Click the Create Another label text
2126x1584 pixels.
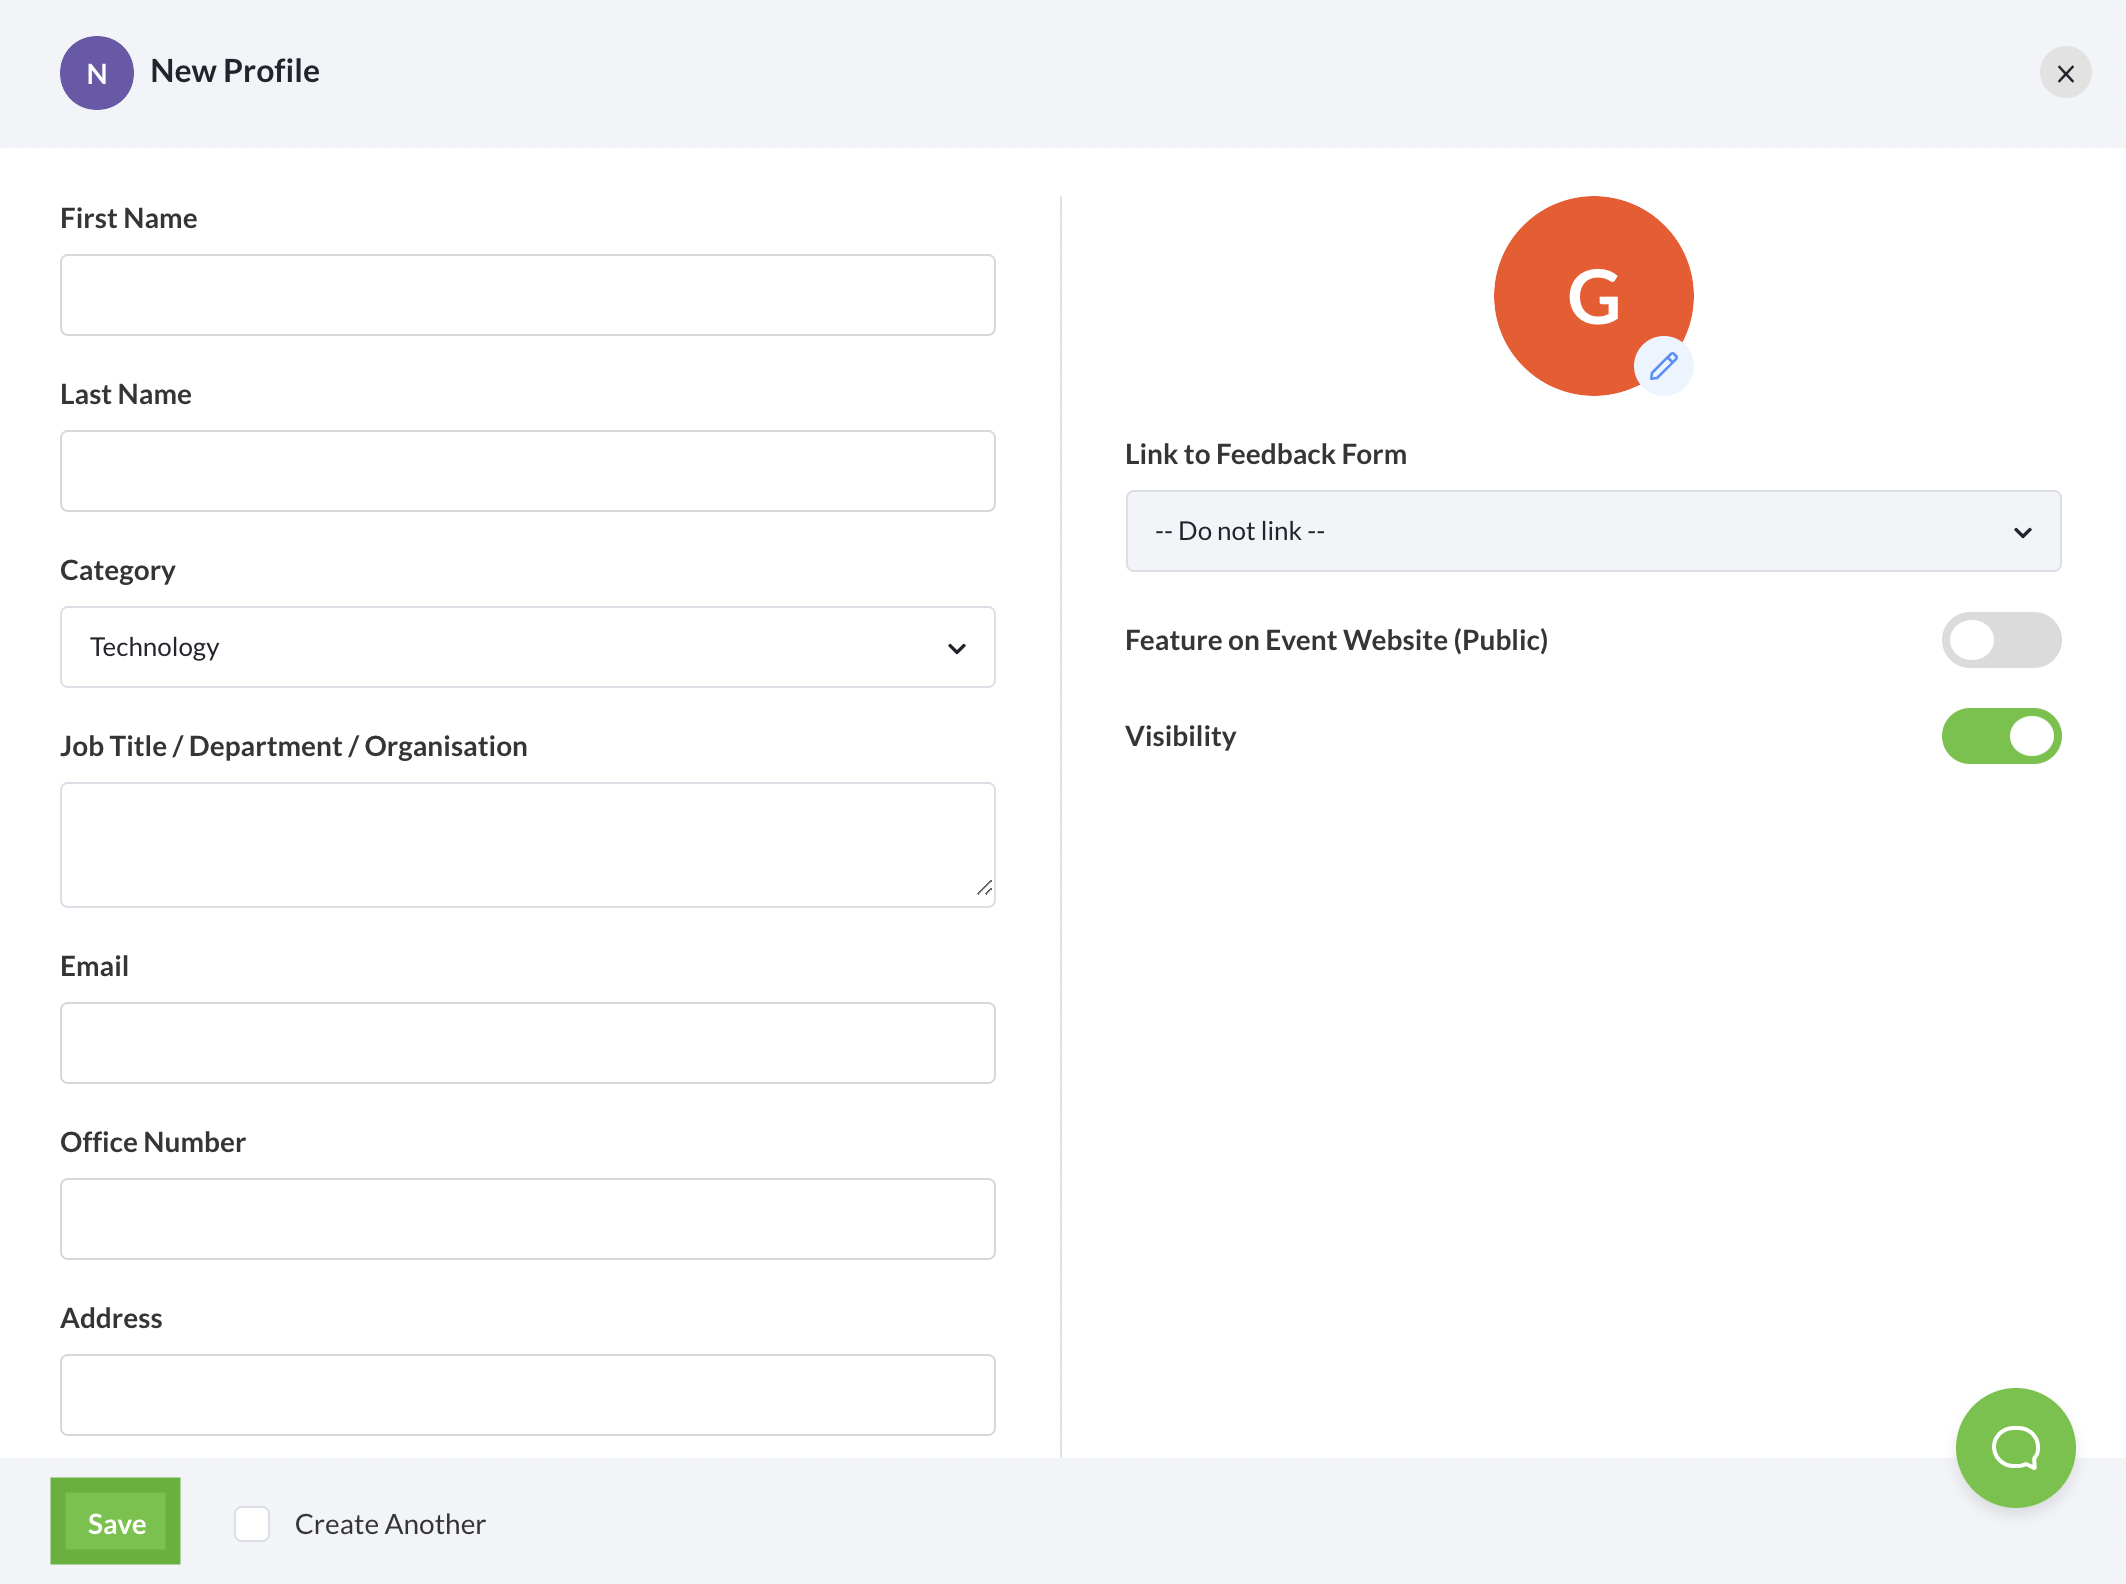390,1524
